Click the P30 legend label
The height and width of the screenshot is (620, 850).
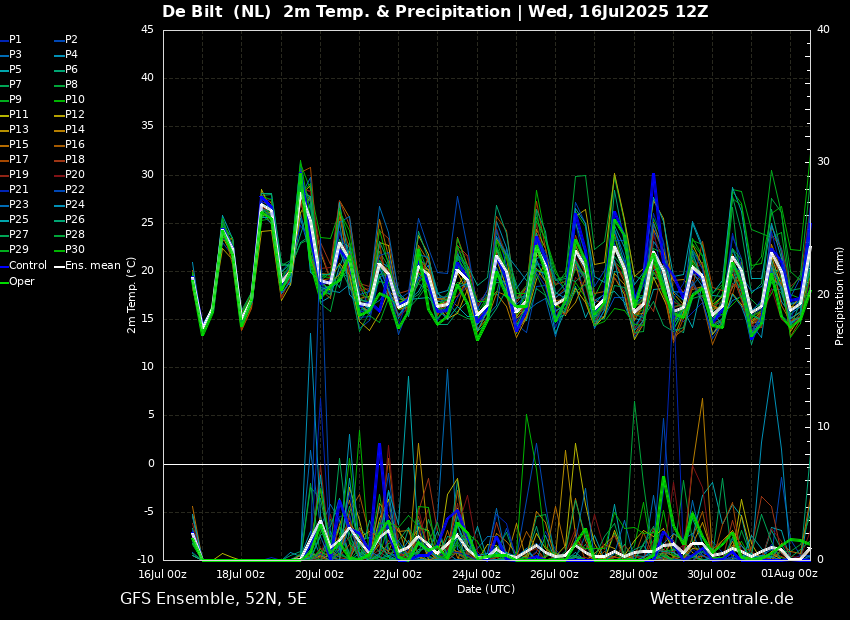pos(70,249)
